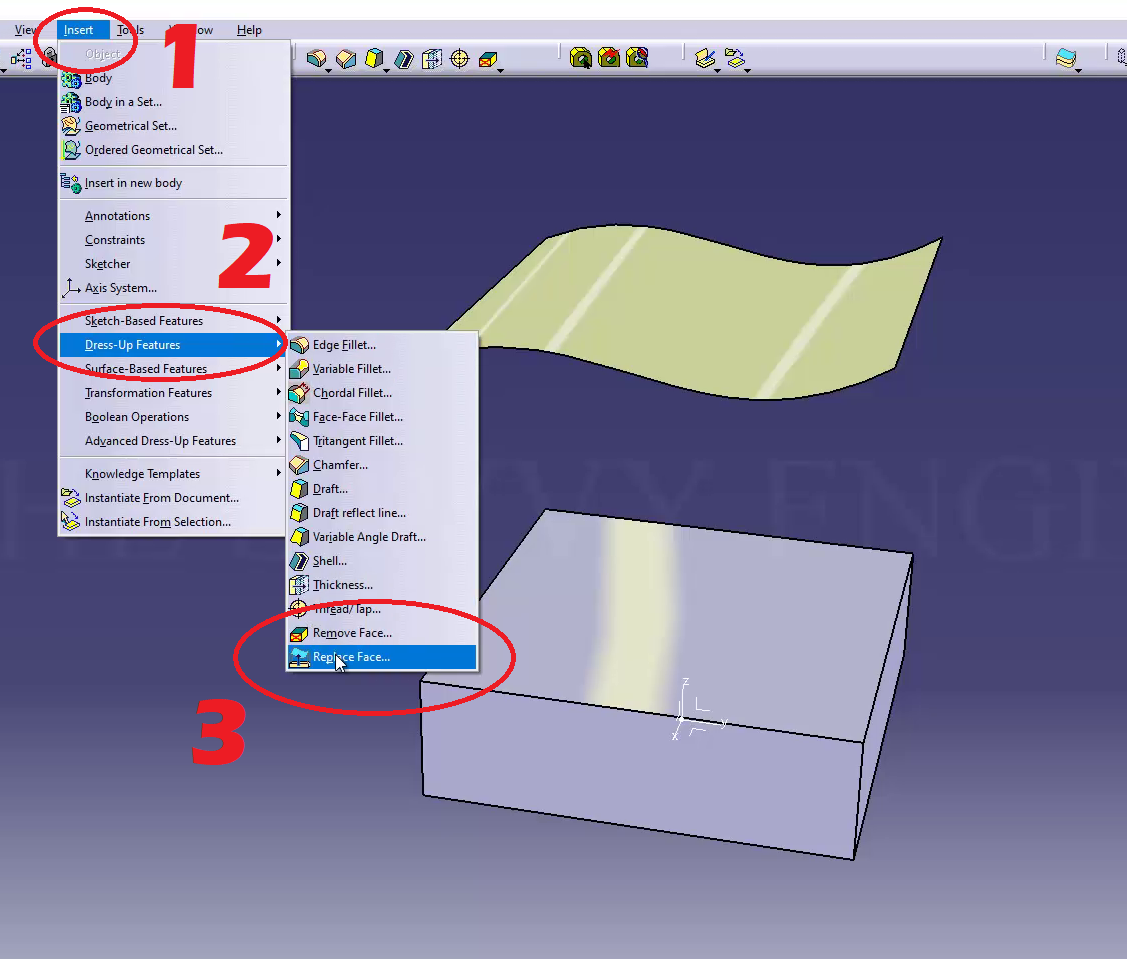Click the Thread/Tap toolbar icon

click(x=460, y=59)
